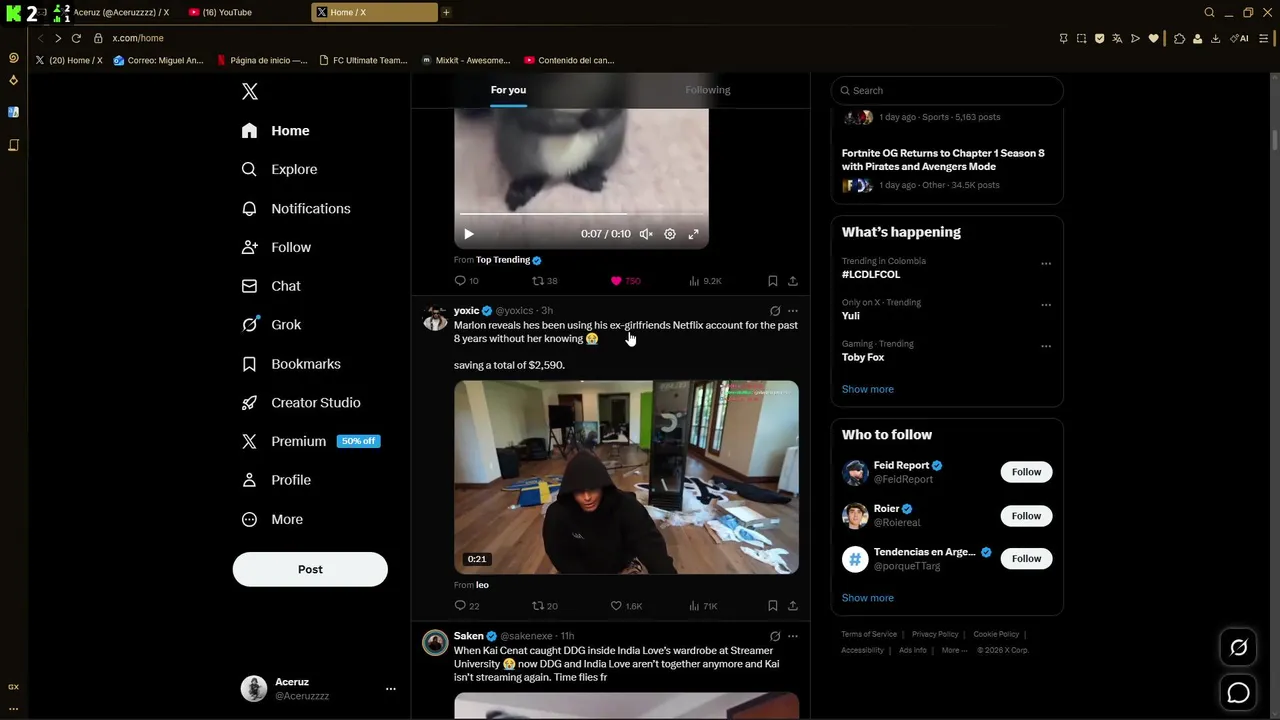Viewport: 1280px width, 720px height.
Task: Open more options on yoxic post
Action: pos(793,311)
